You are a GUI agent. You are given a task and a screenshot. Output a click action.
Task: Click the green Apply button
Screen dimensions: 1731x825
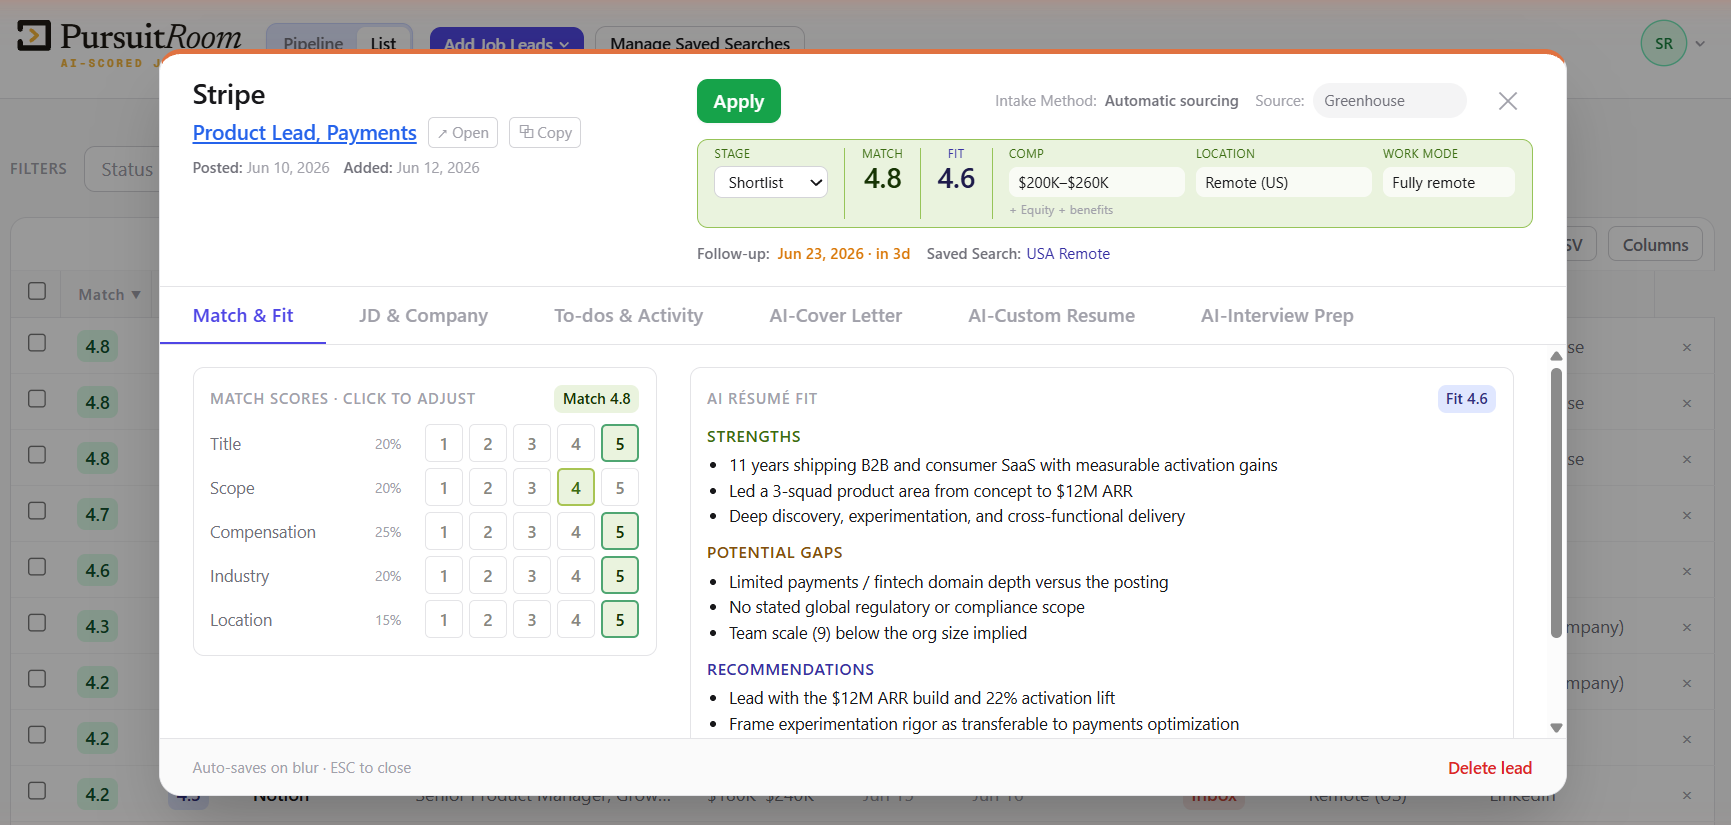739,101
